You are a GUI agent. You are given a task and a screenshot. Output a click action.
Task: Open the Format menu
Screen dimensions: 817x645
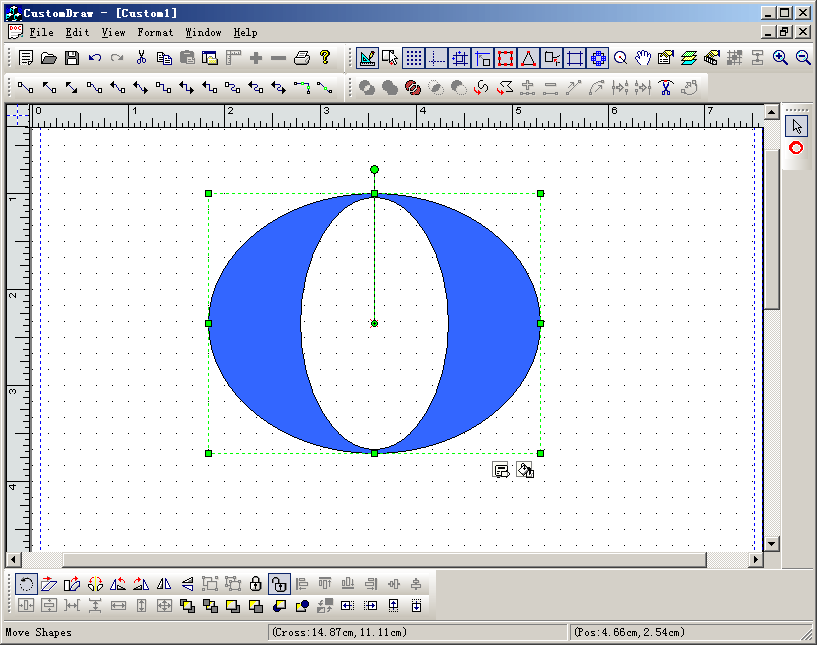coord(155,32)
